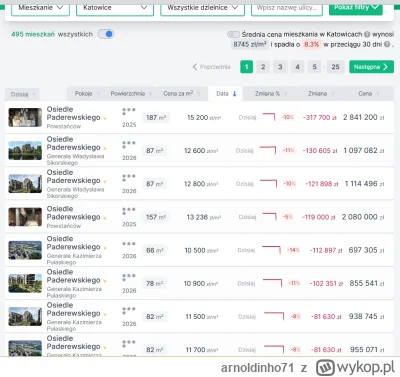Click the -14% change badge
The width and height of the screenshot is (400, 377).
tap(293, 250)
